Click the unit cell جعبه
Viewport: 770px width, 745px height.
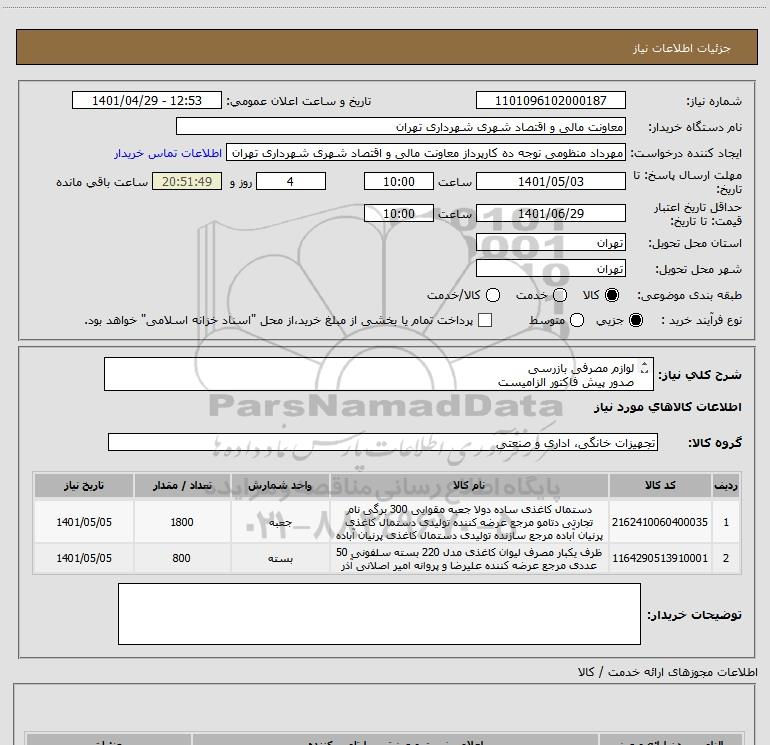[280, 522]
